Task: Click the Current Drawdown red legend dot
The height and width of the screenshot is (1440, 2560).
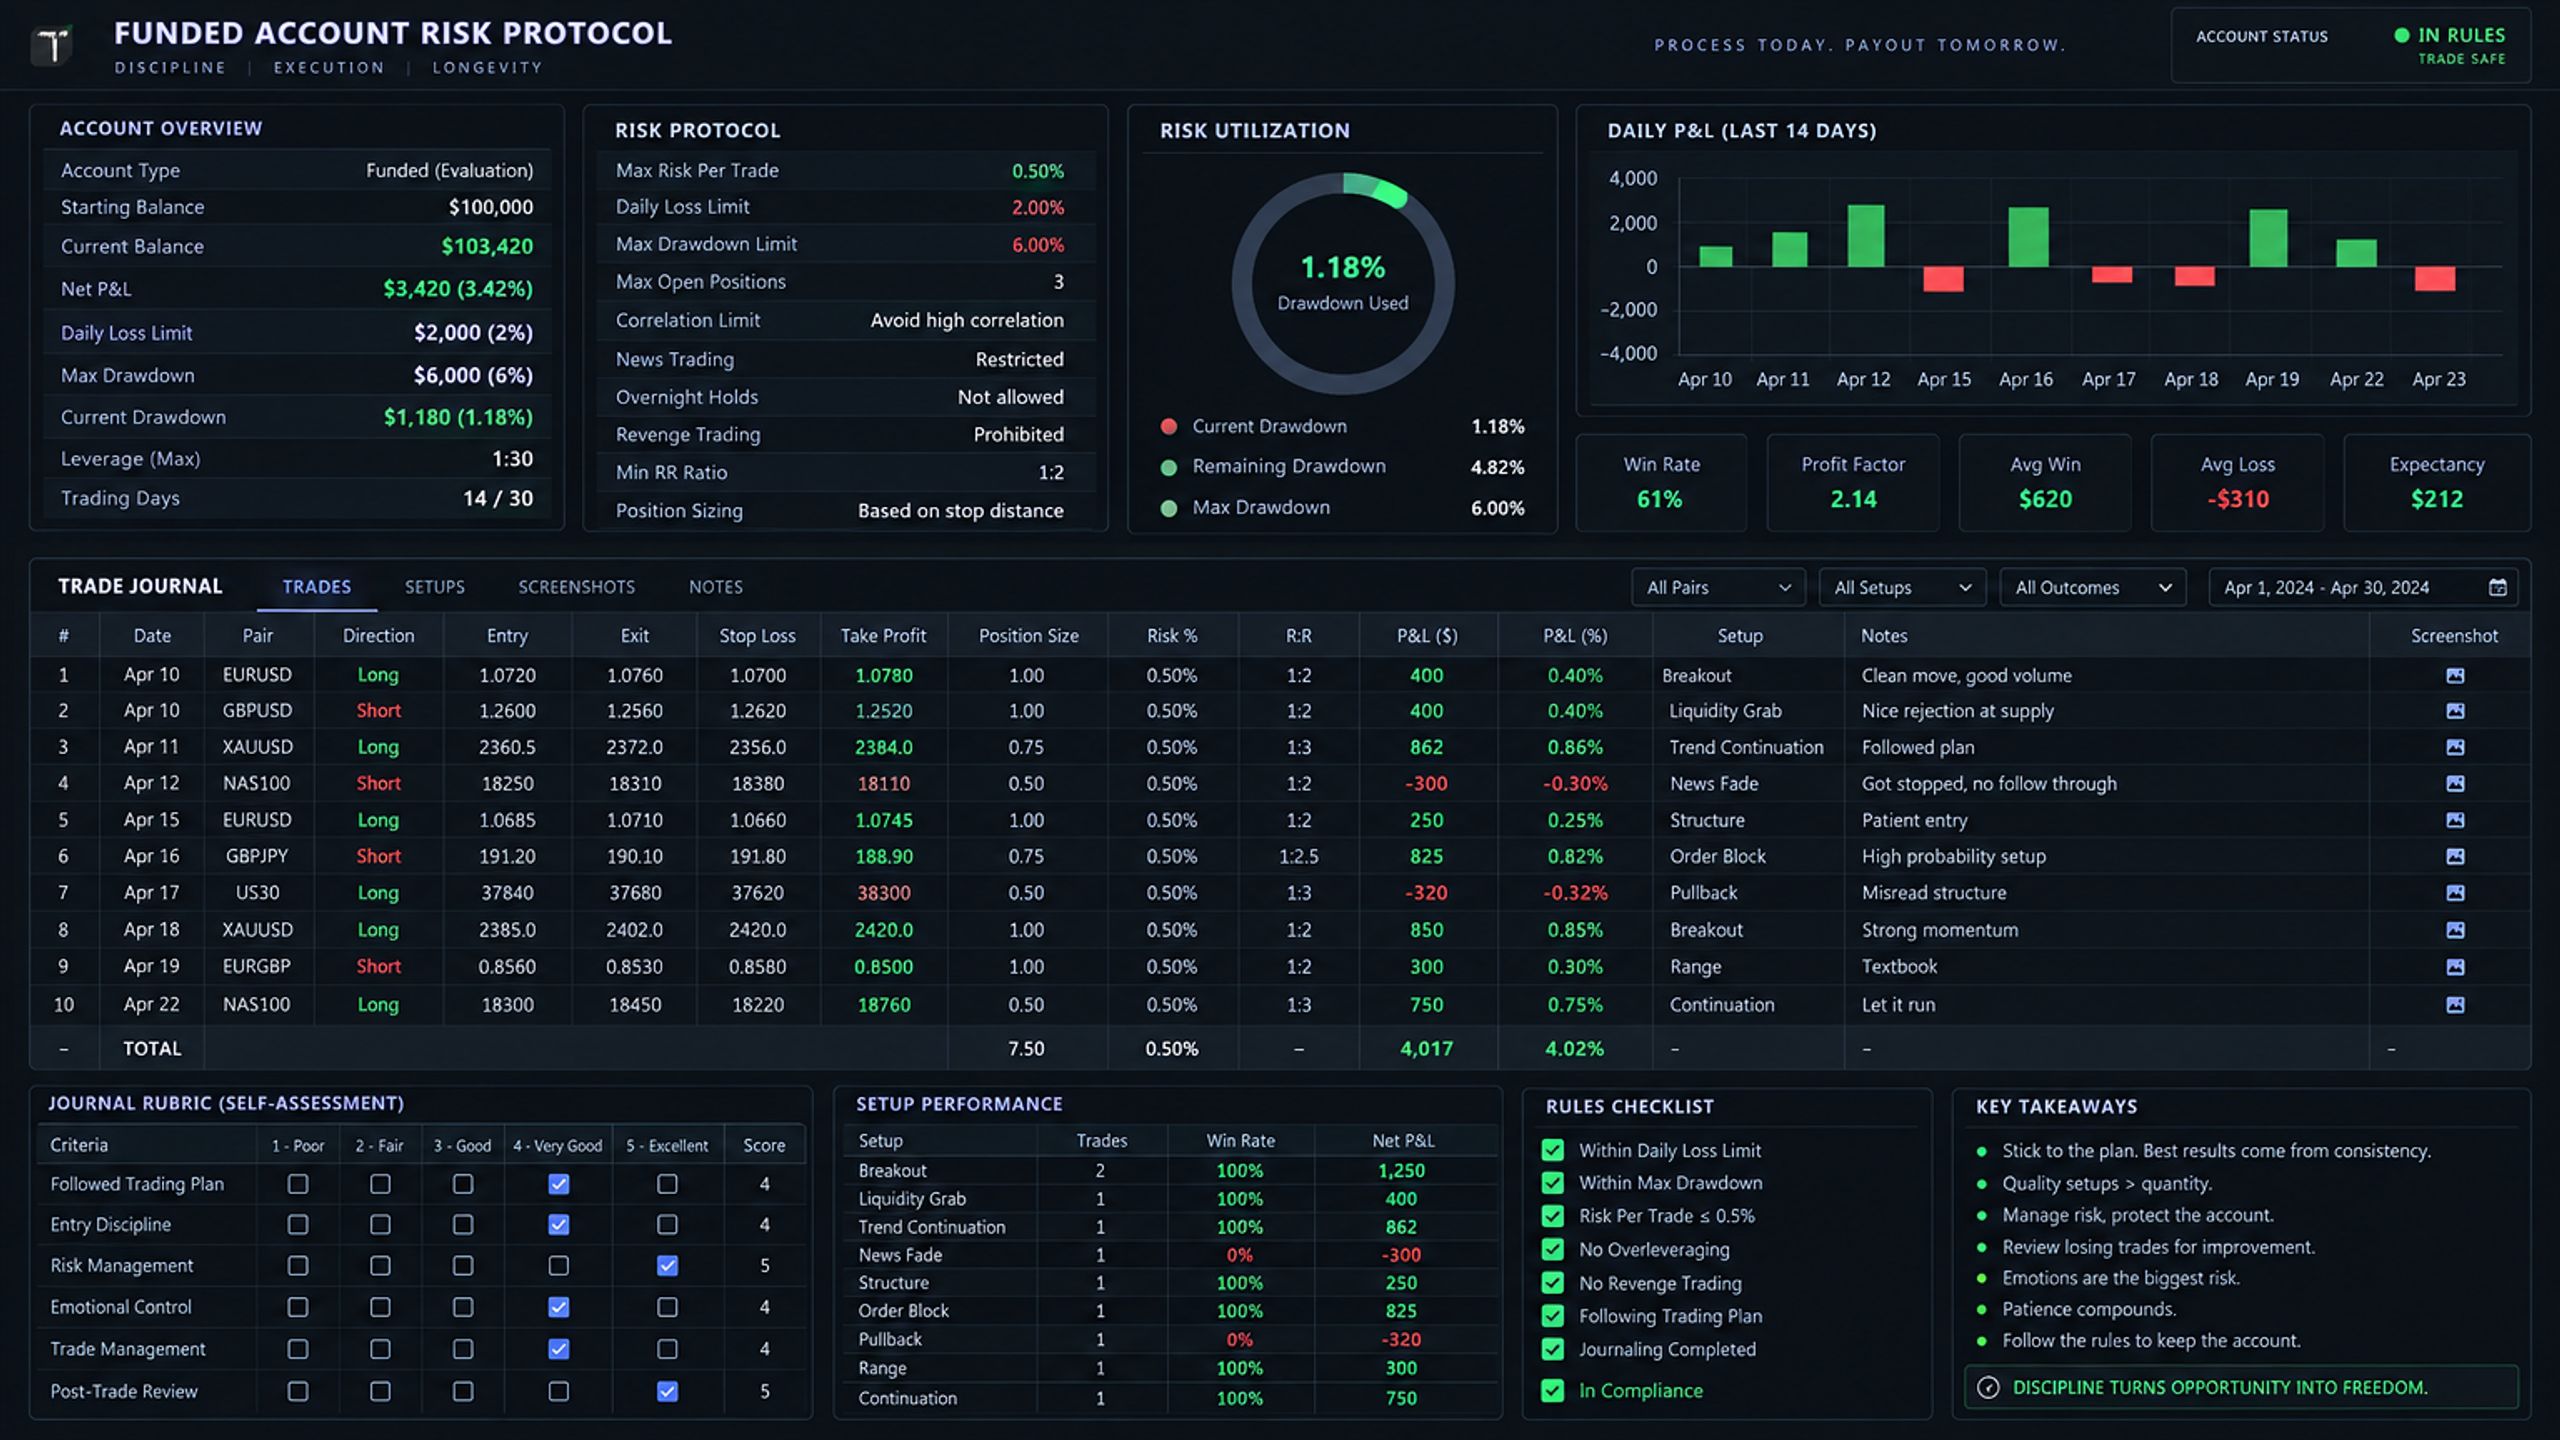Action: coord(1168,427)
